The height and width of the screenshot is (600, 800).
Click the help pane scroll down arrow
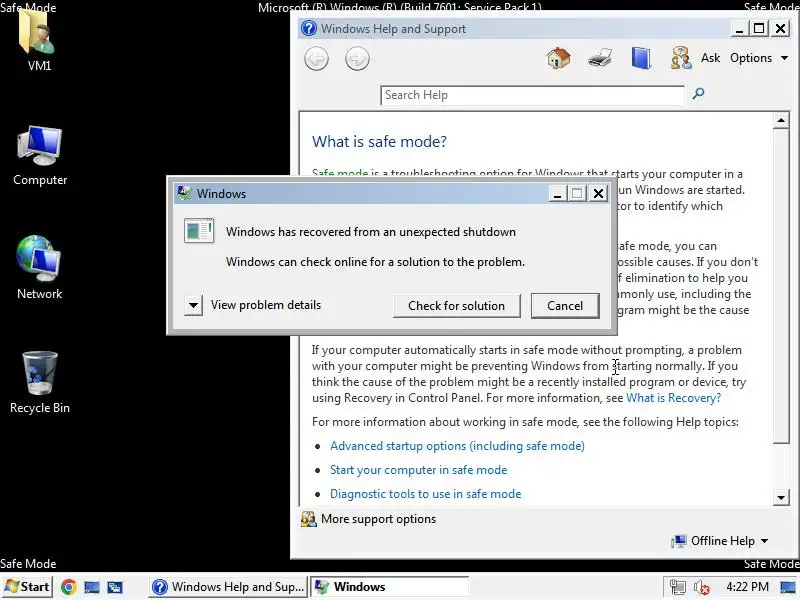tap(781, 497)
